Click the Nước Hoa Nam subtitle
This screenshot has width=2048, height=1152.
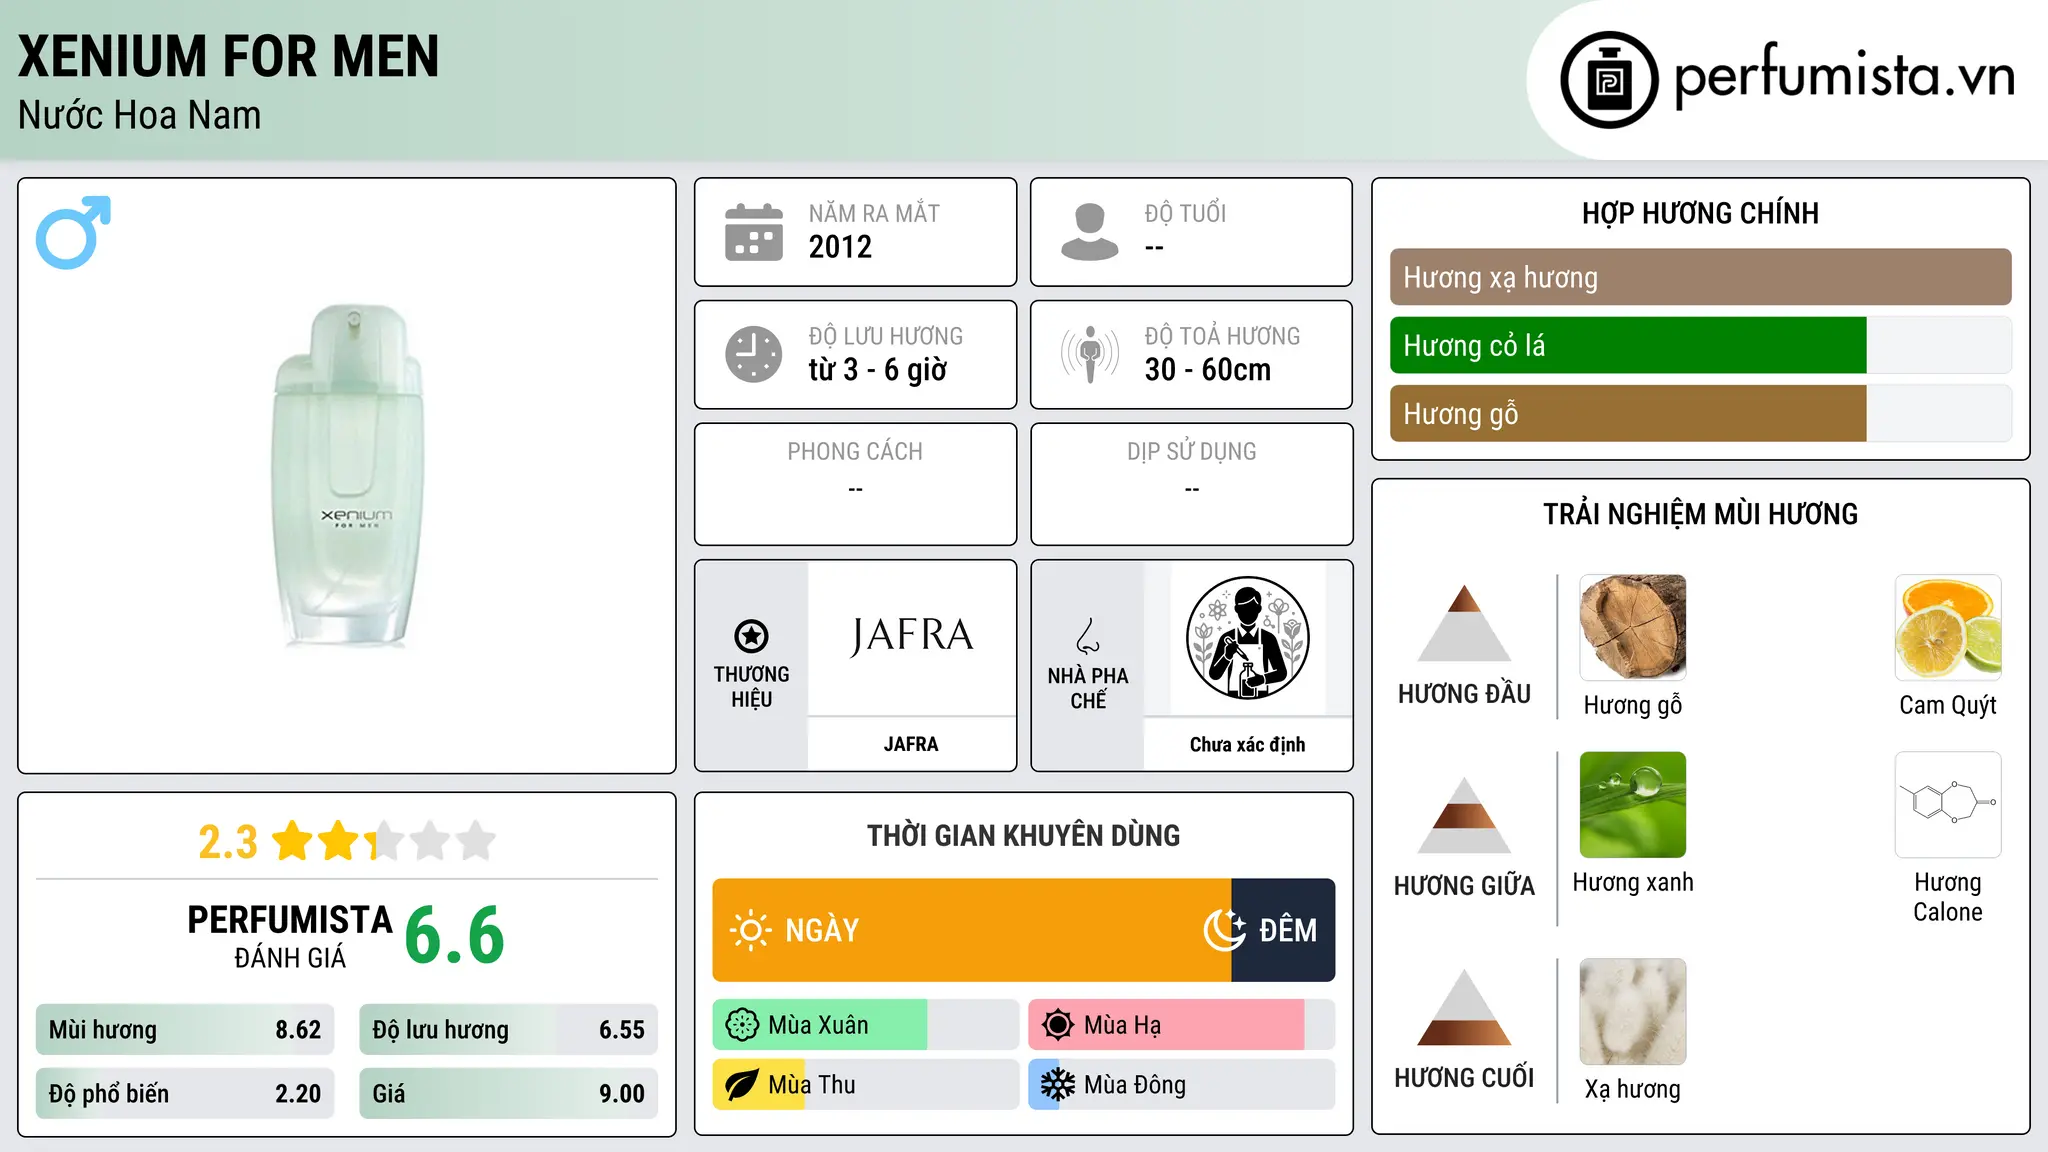(x=140, y=115)
